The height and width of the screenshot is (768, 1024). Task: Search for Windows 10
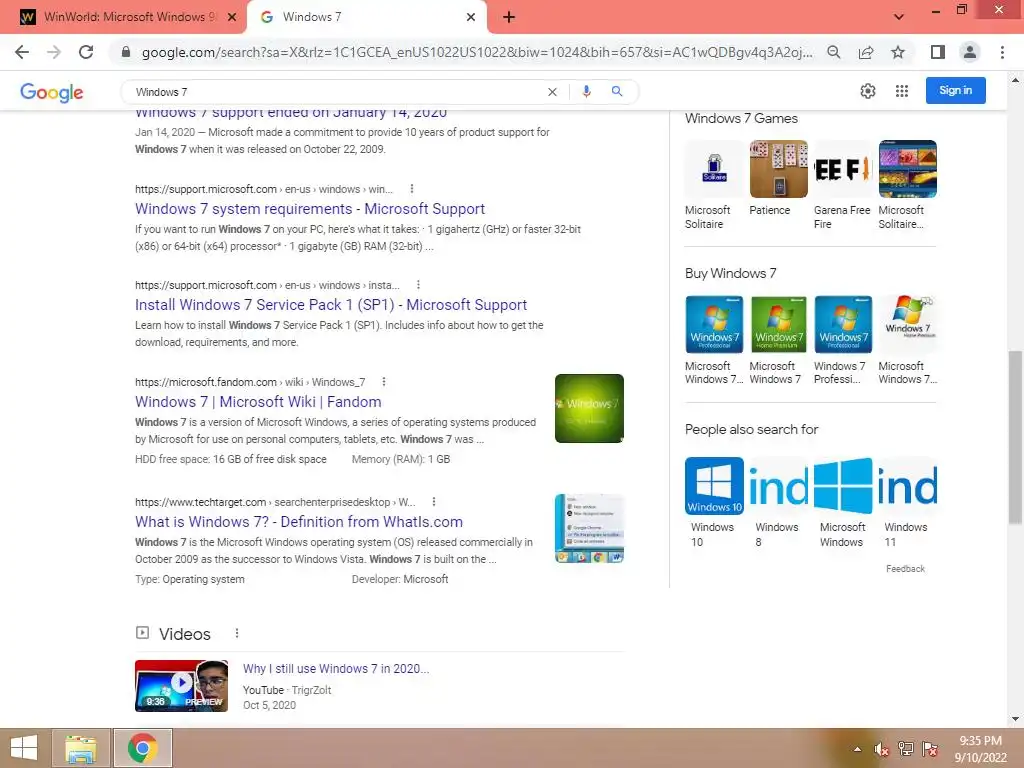(x=714, y=502)
